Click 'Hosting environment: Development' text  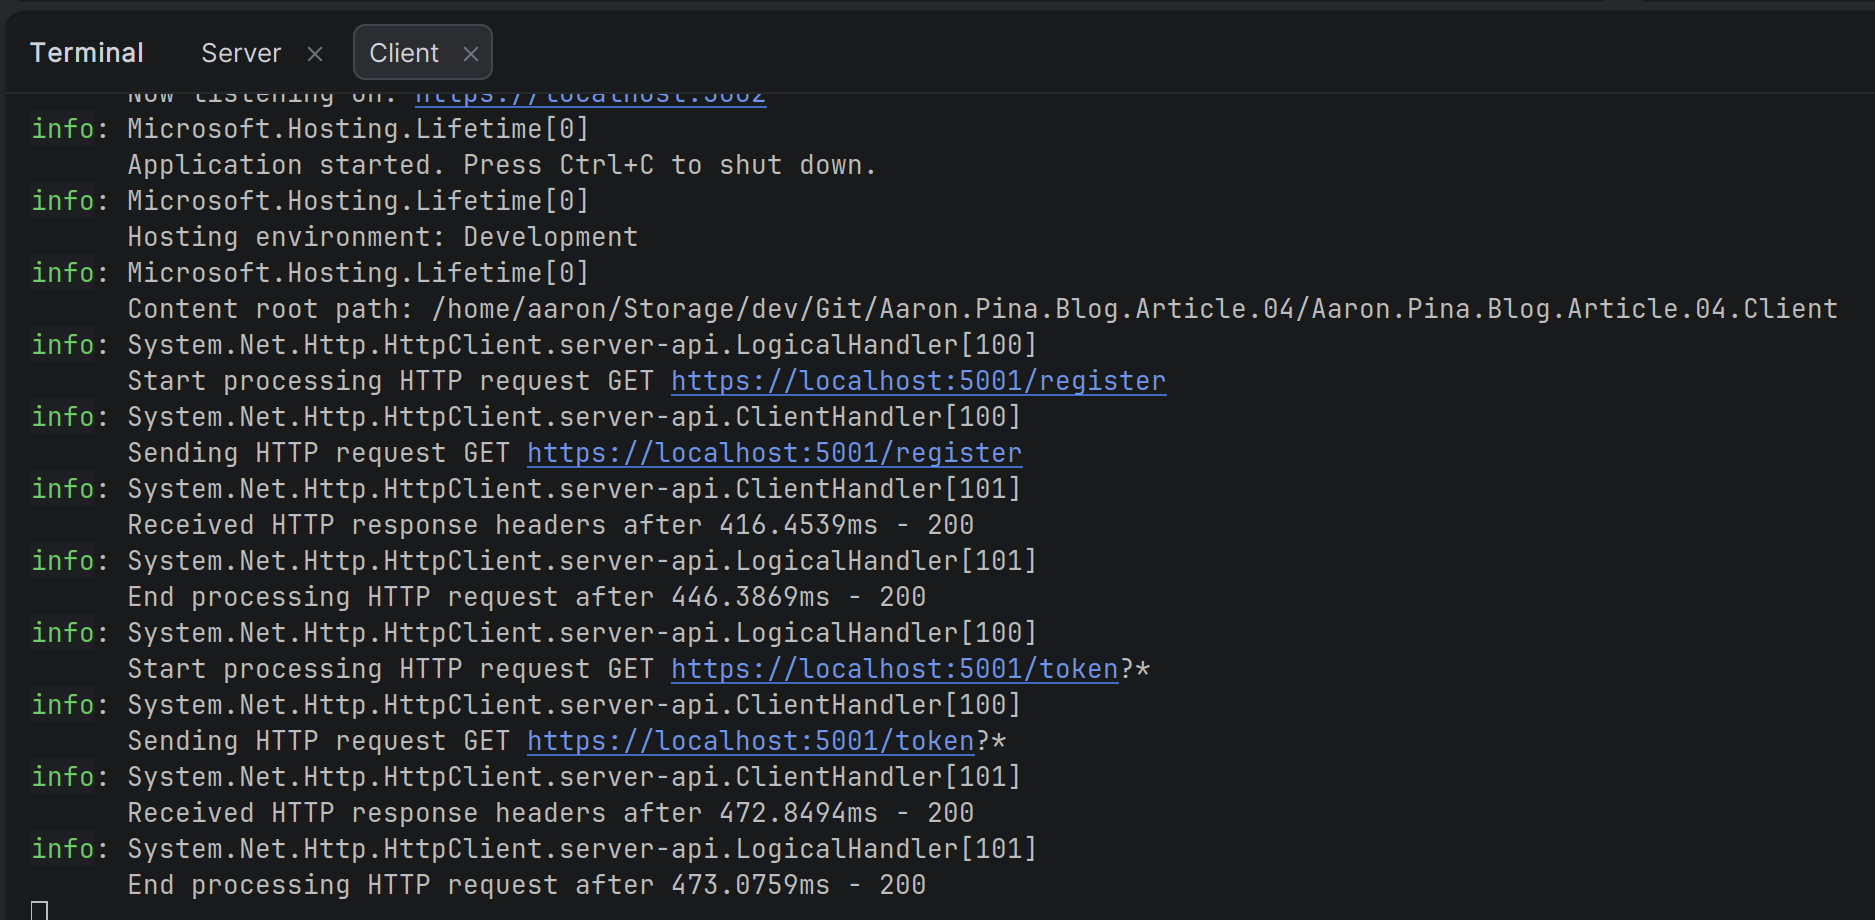click(x=382, y=237)
